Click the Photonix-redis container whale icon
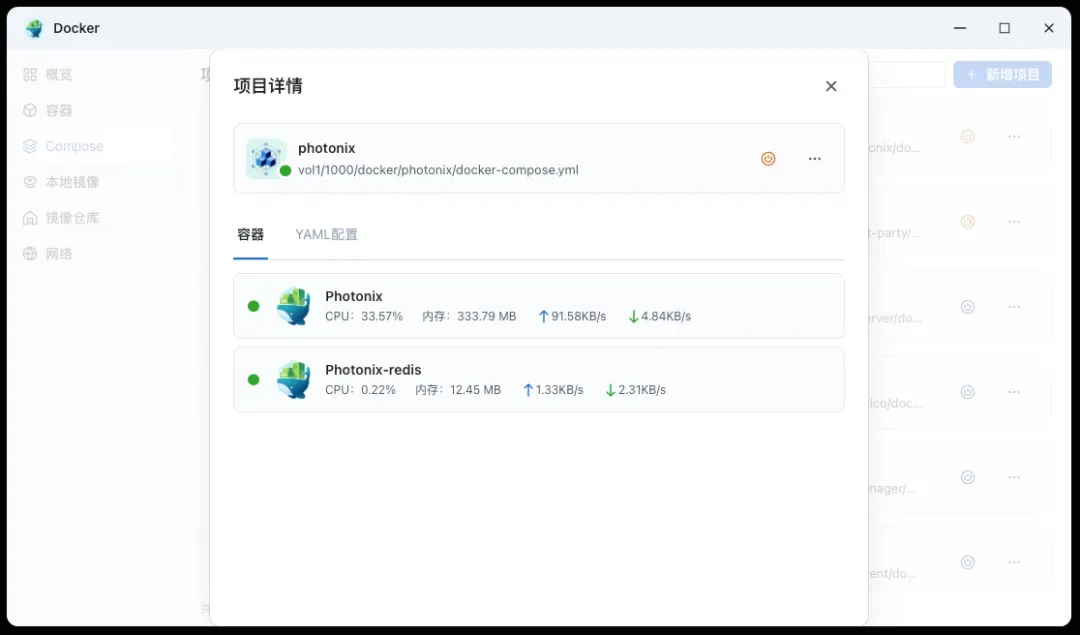Screen dimensions: 1080x635 coord(294,379)
